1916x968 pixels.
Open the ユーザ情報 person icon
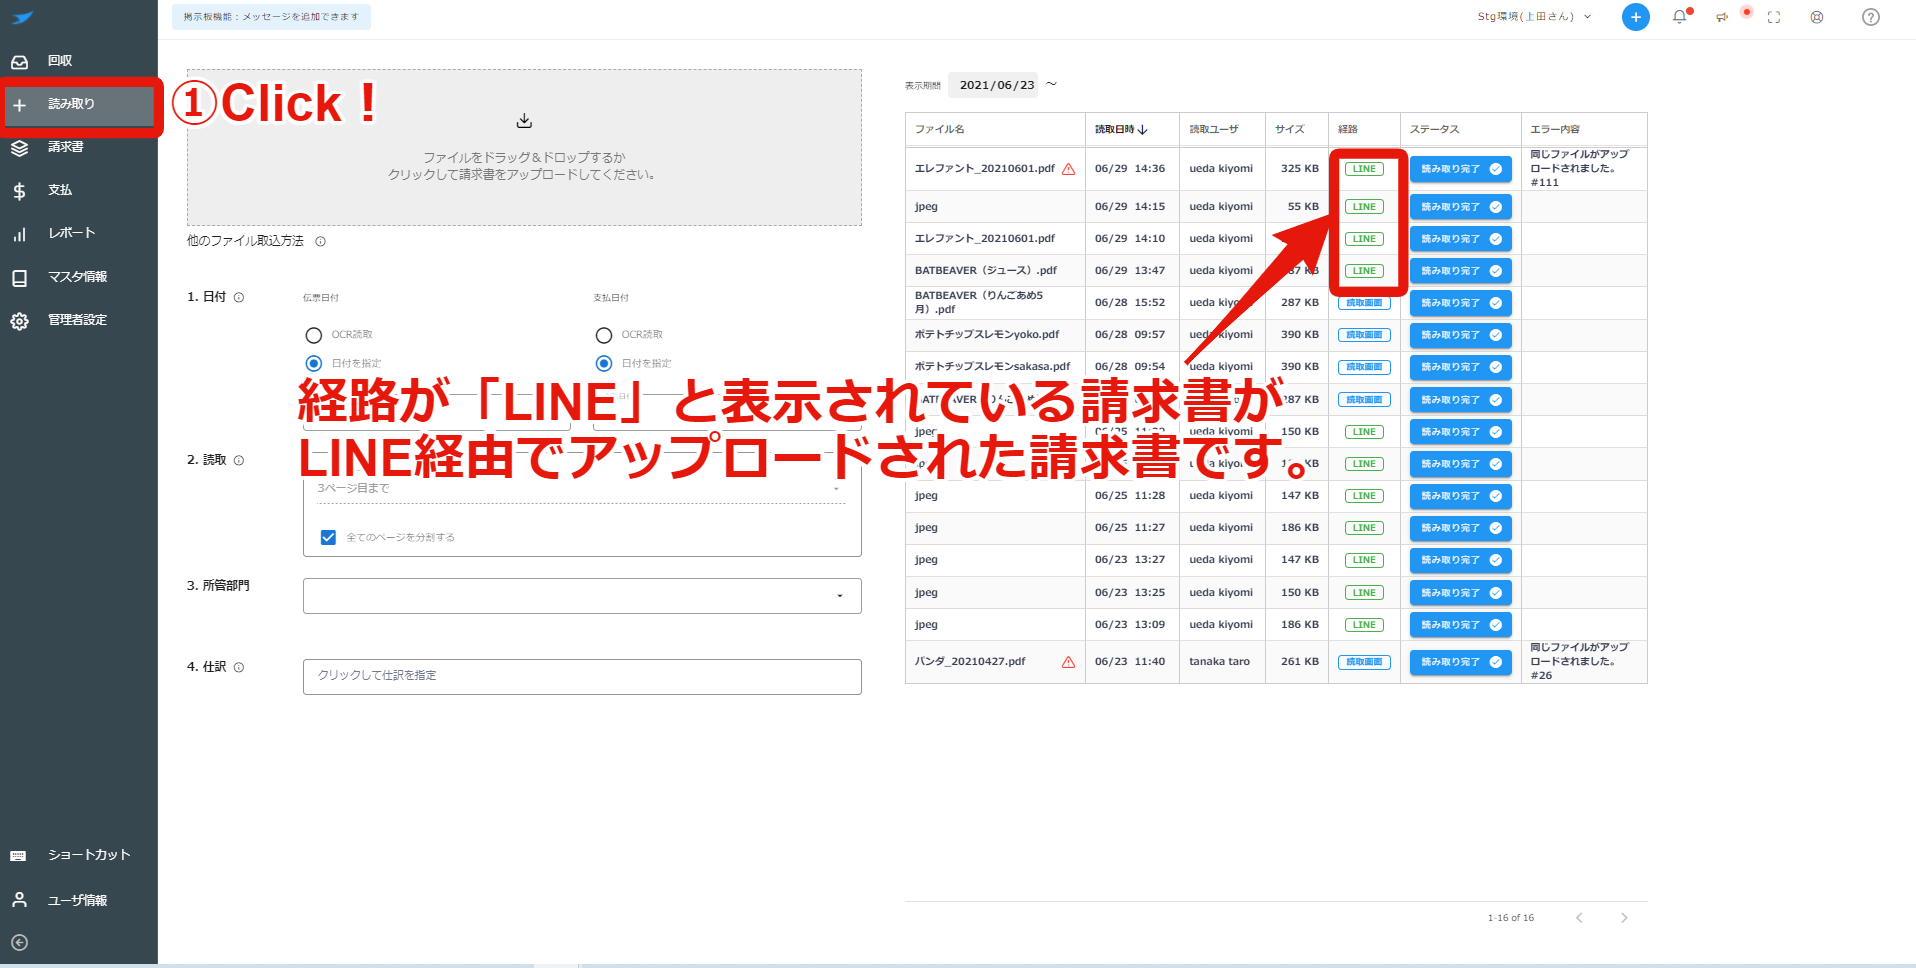[x=19, y=900]
